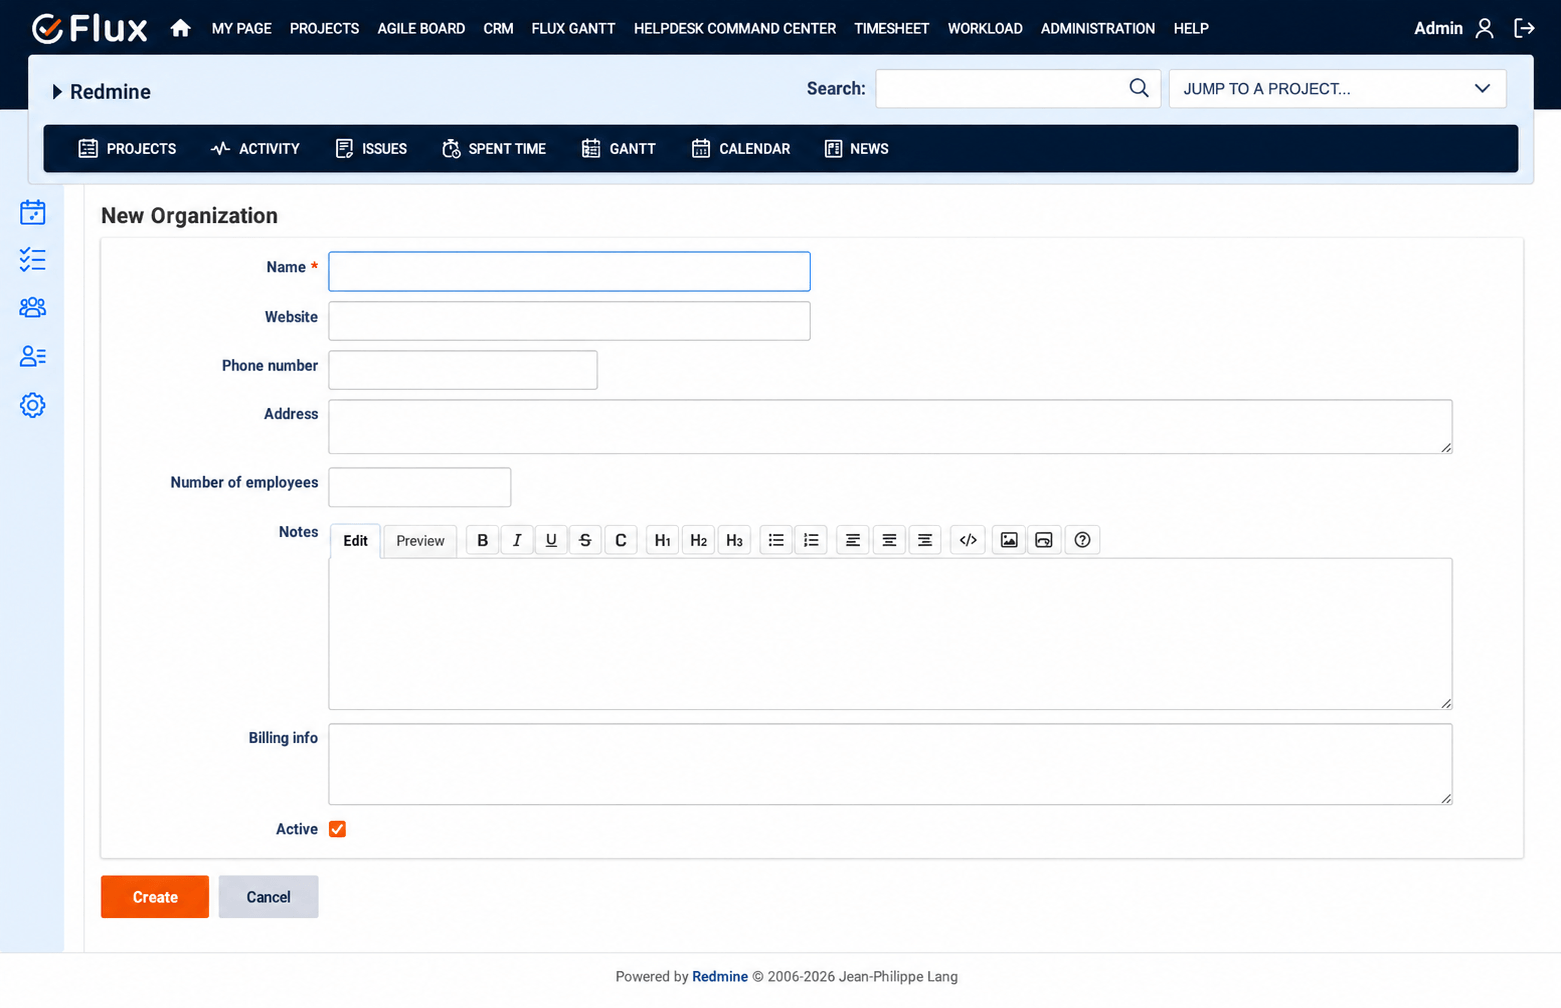Click the Flux logo
1561x1008 pixels.
click(90, 28)
